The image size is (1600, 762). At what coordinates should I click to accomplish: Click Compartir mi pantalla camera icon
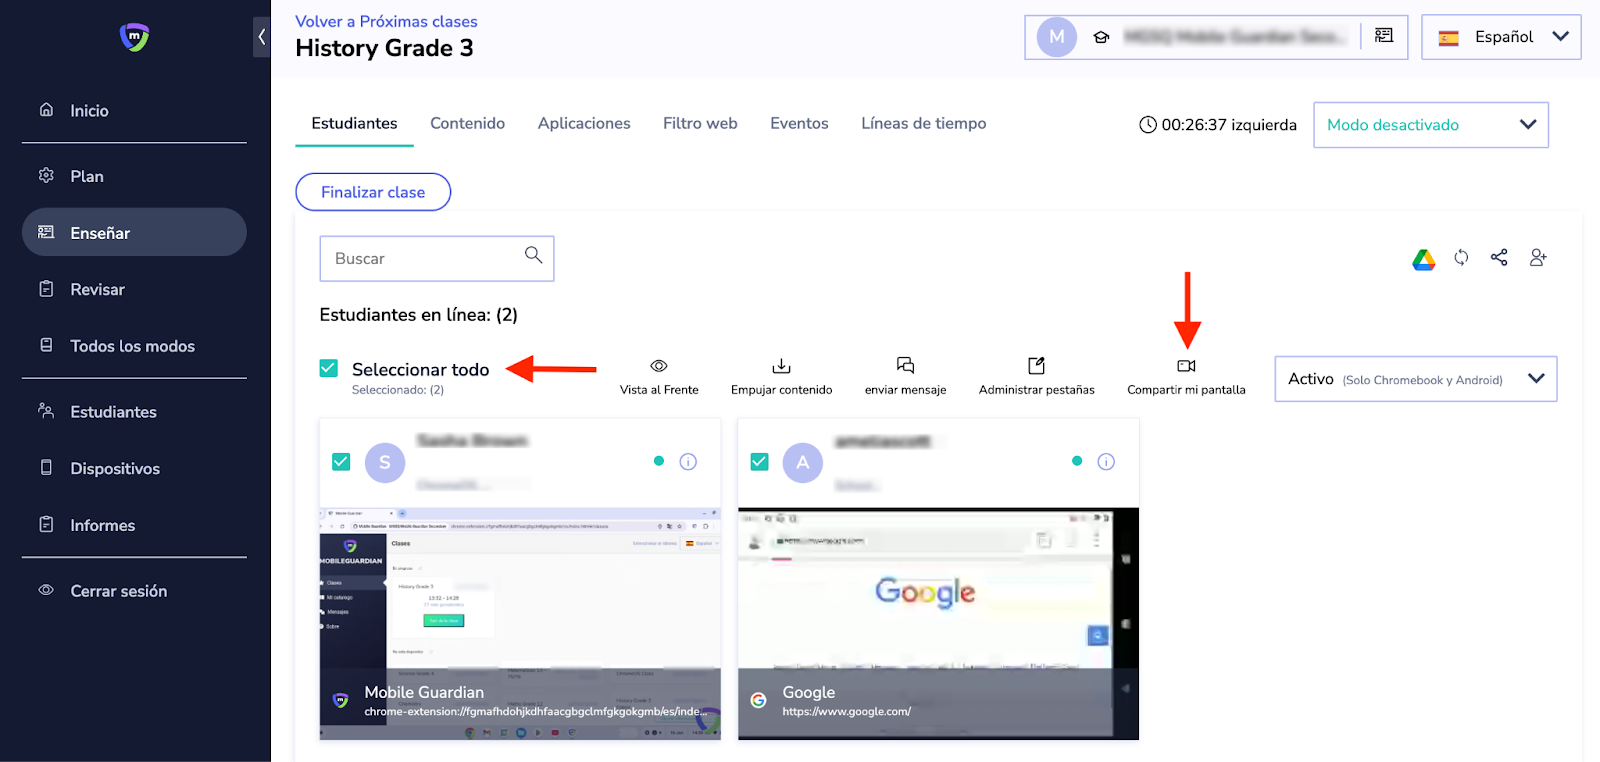[1186, 366]
